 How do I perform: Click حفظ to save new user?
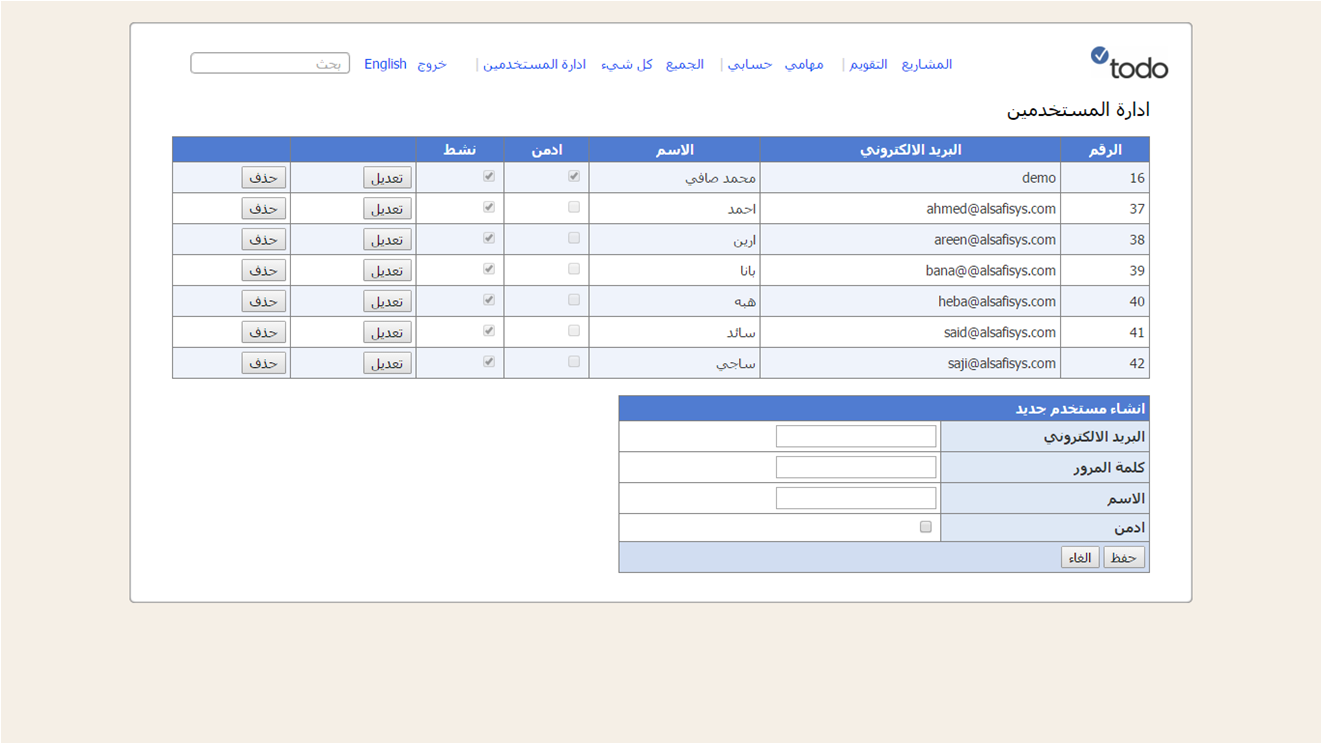coord(1124,557)
